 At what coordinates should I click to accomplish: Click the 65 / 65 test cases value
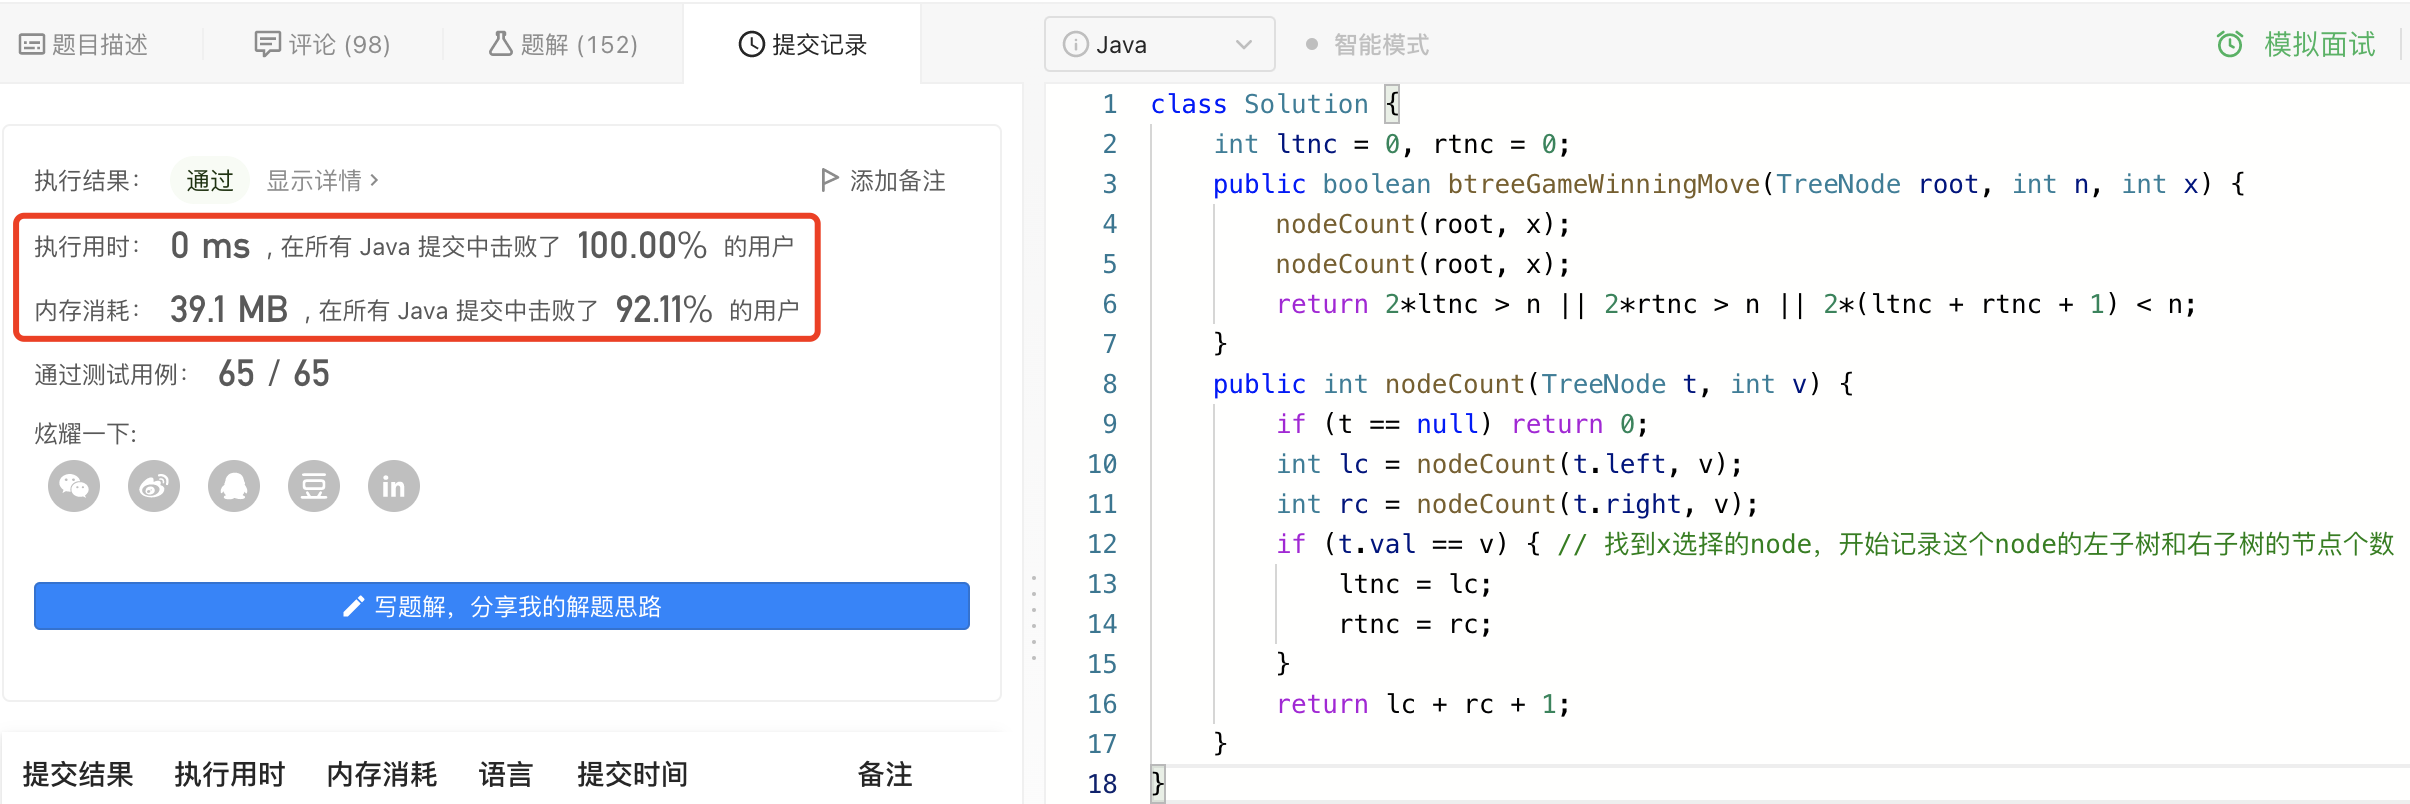pos(274,373)
